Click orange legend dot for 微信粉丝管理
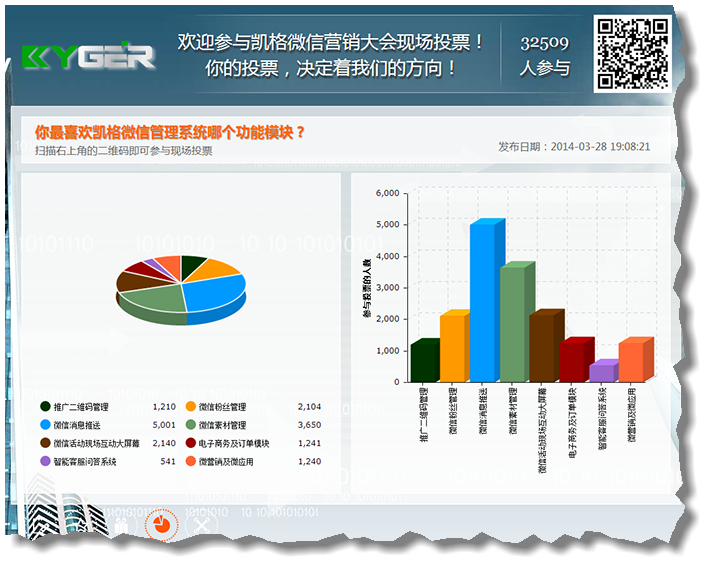The width and height of the screenshot is (710, 568). [x=191, y=406]
